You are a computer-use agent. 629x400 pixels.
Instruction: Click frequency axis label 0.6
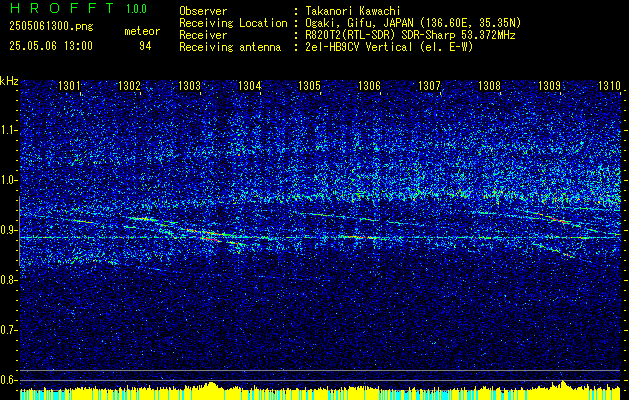pyautogui.click(x=9, y=380)
